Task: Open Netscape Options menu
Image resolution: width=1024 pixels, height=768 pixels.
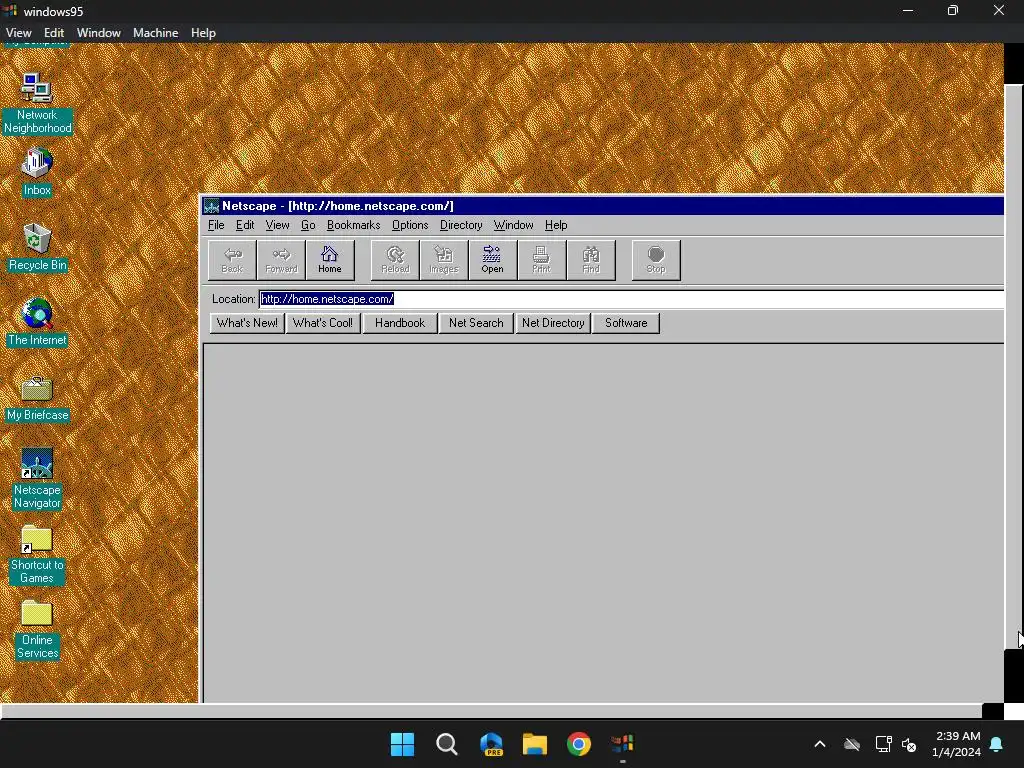Action: (x=410, y=225)
